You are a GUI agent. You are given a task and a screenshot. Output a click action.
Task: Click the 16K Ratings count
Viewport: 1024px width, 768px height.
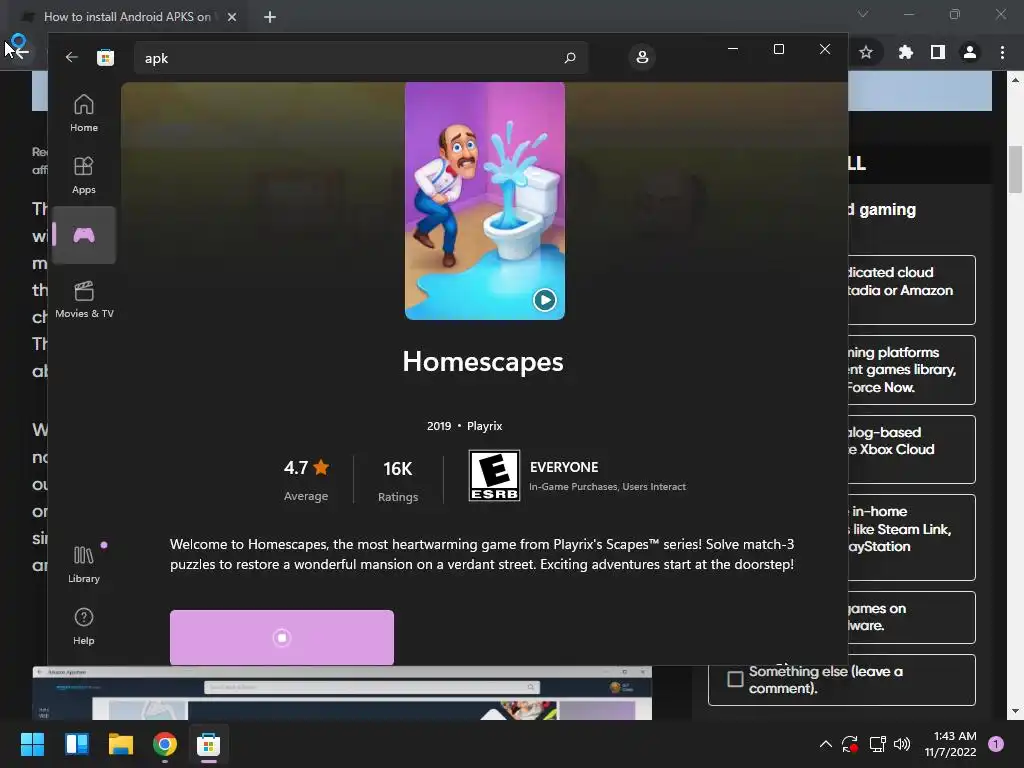click(398, 481)
